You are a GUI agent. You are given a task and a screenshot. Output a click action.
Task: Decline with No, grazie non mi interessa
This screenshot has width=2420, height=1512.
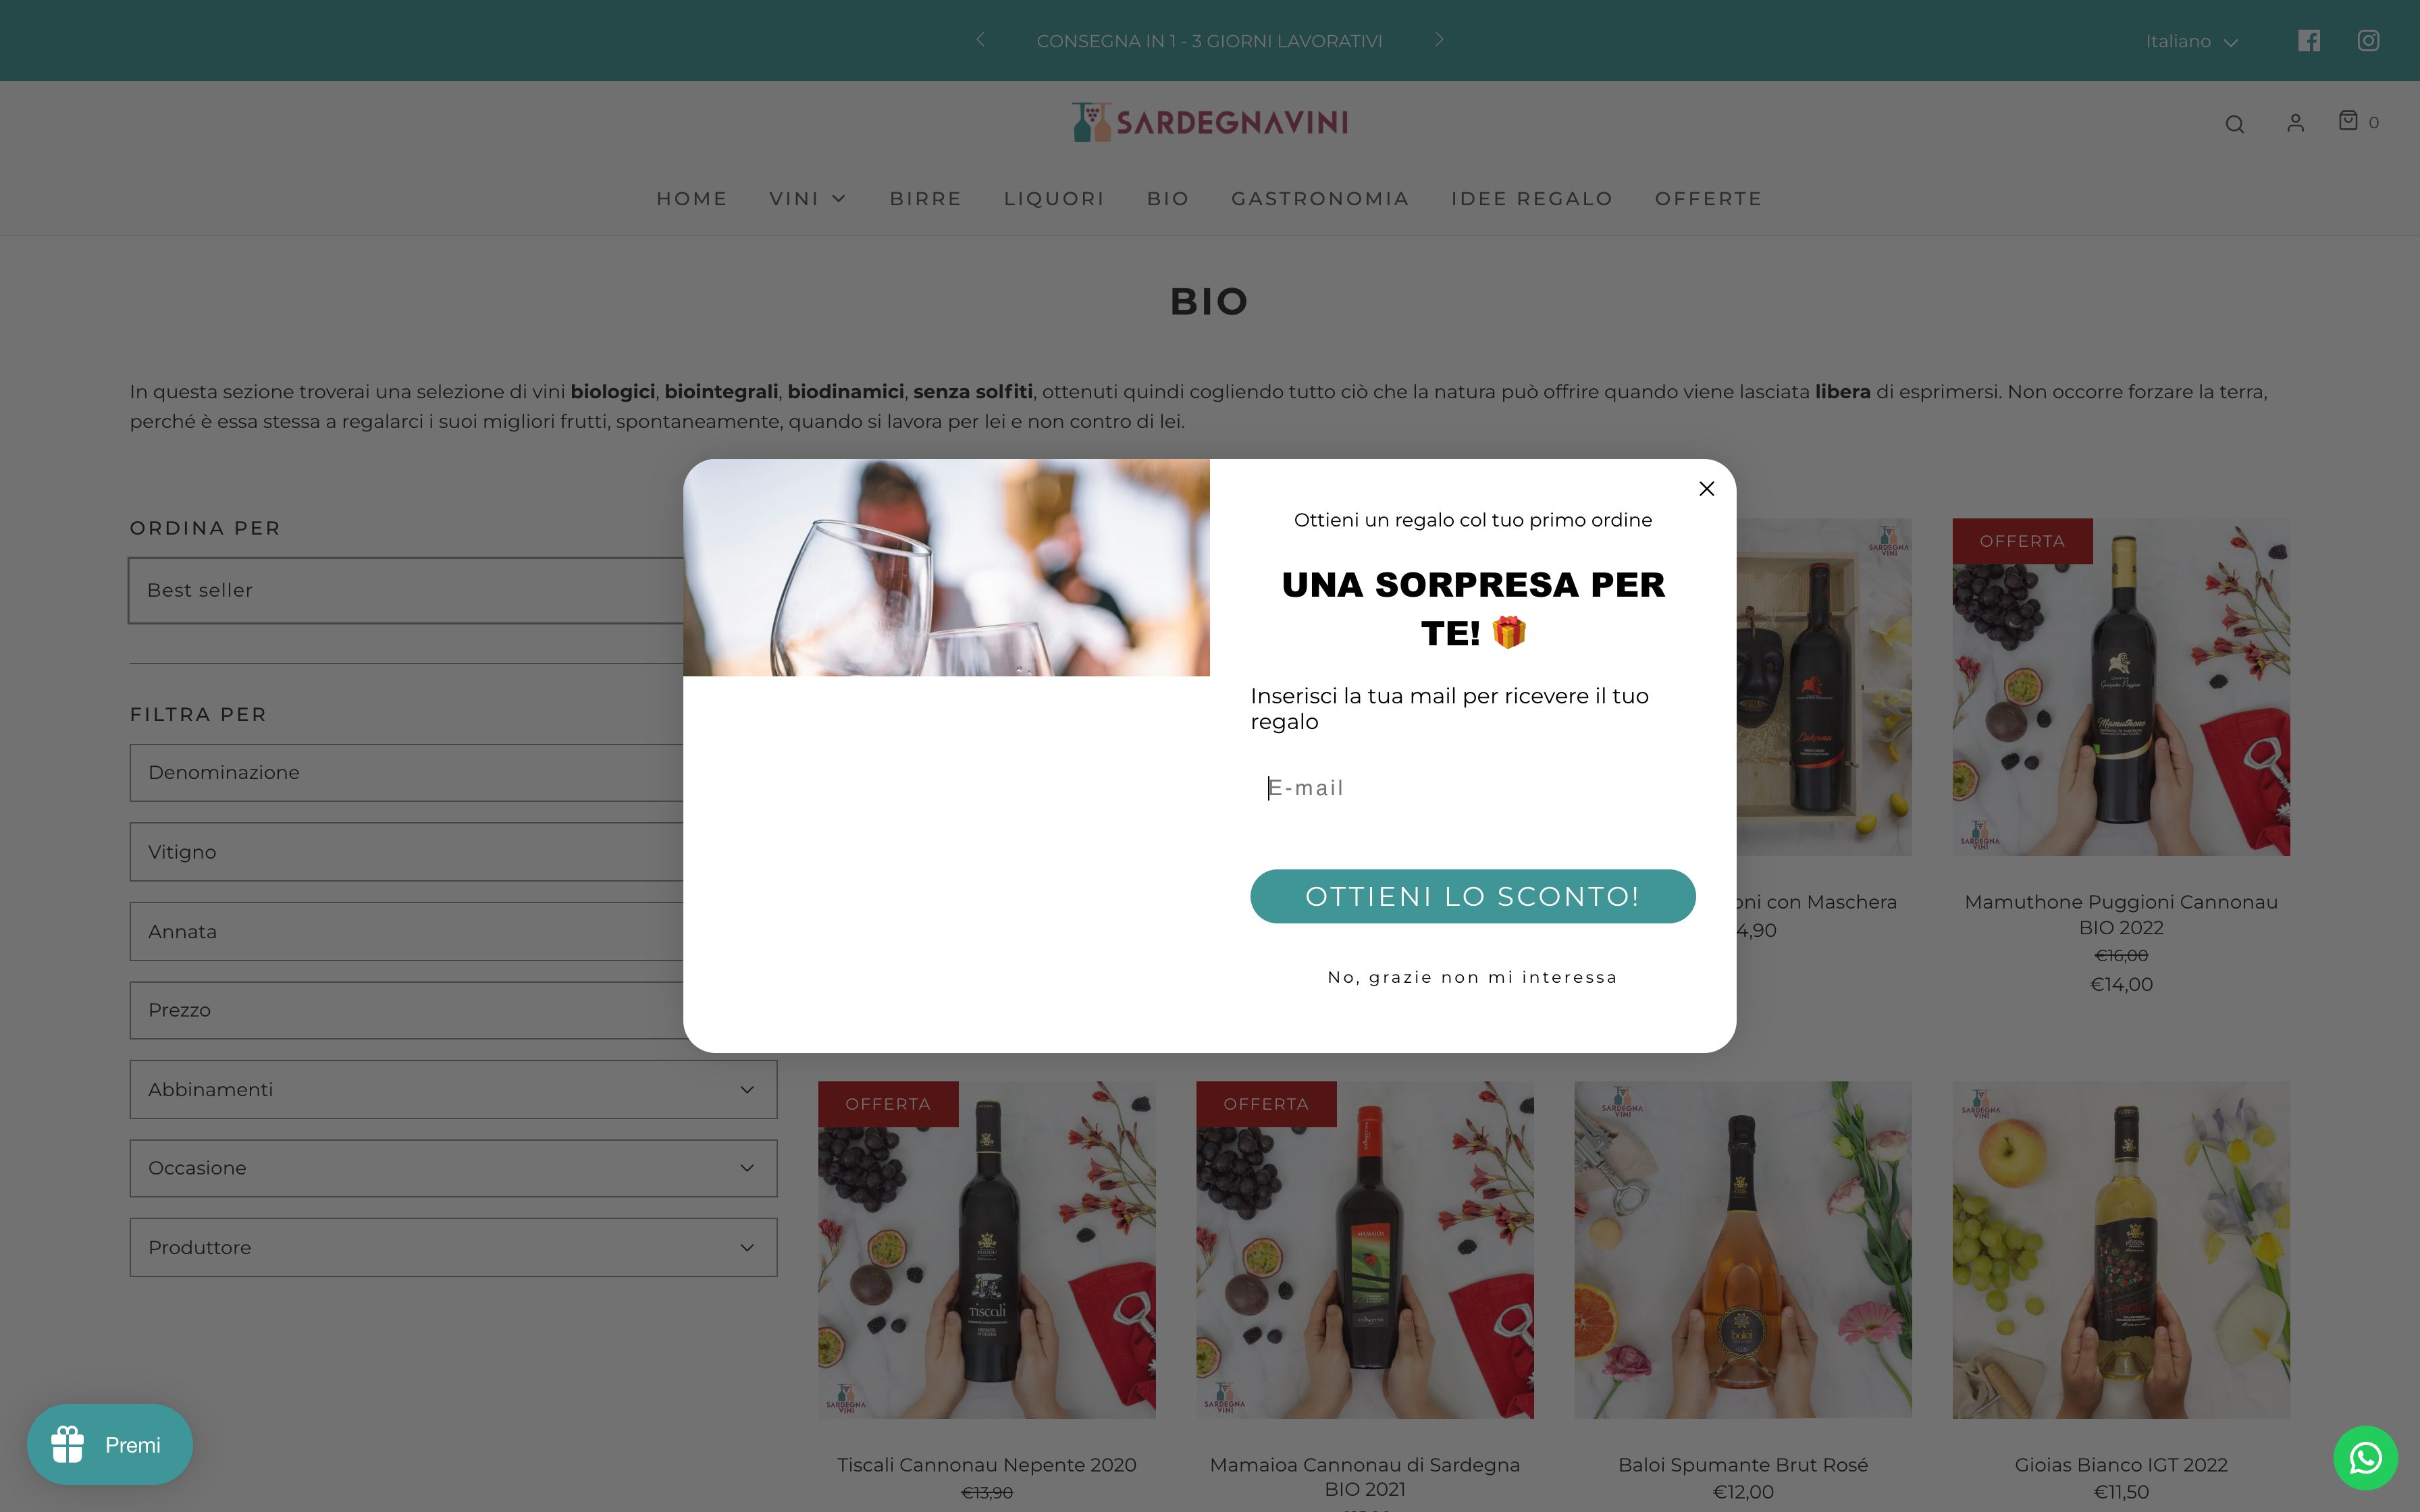pyautogui.click(x=1472, y=977)
